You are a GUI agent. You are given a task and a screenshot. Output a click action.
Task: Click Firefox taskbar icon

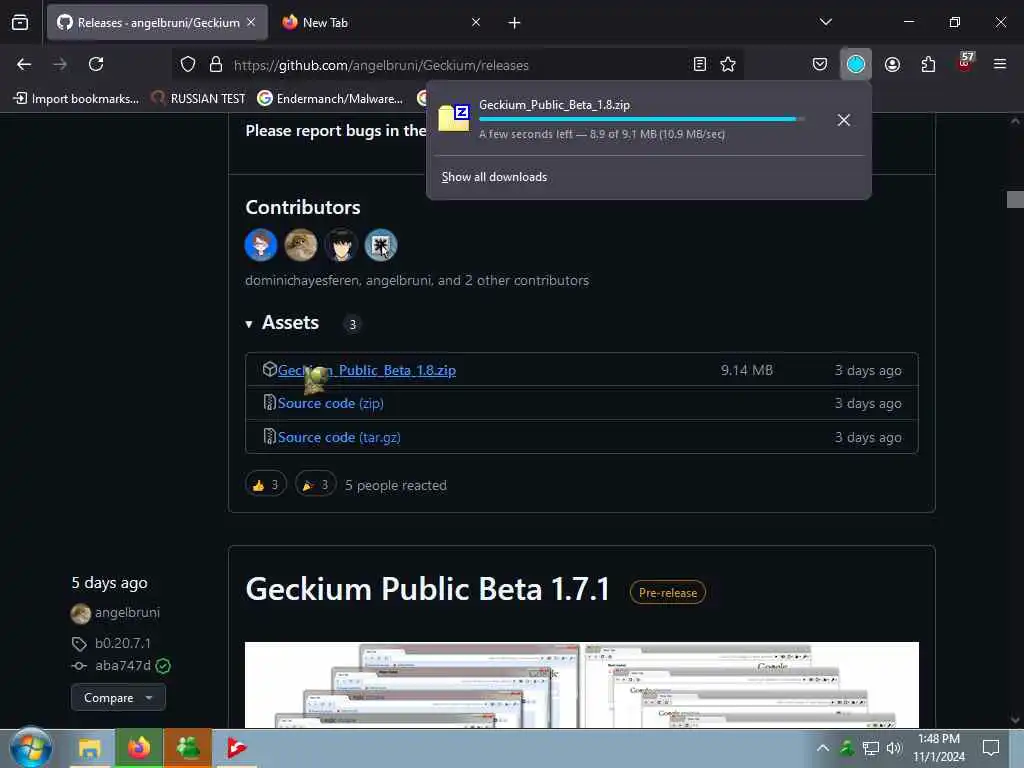point(138,748)
